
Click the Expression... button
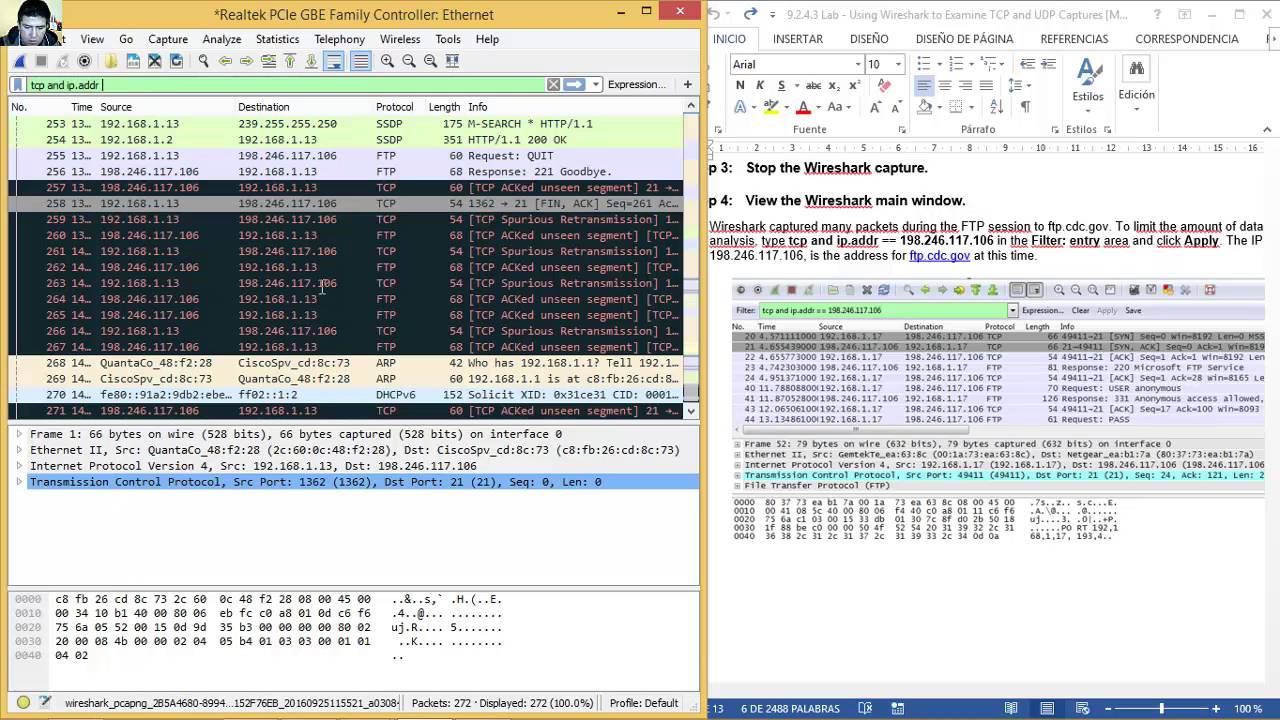[636, 84]
